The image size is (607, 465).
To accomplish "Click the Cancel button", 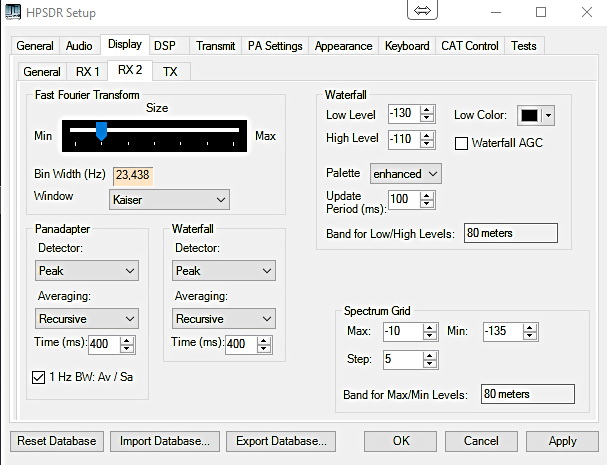I will (x=481, y=441).
